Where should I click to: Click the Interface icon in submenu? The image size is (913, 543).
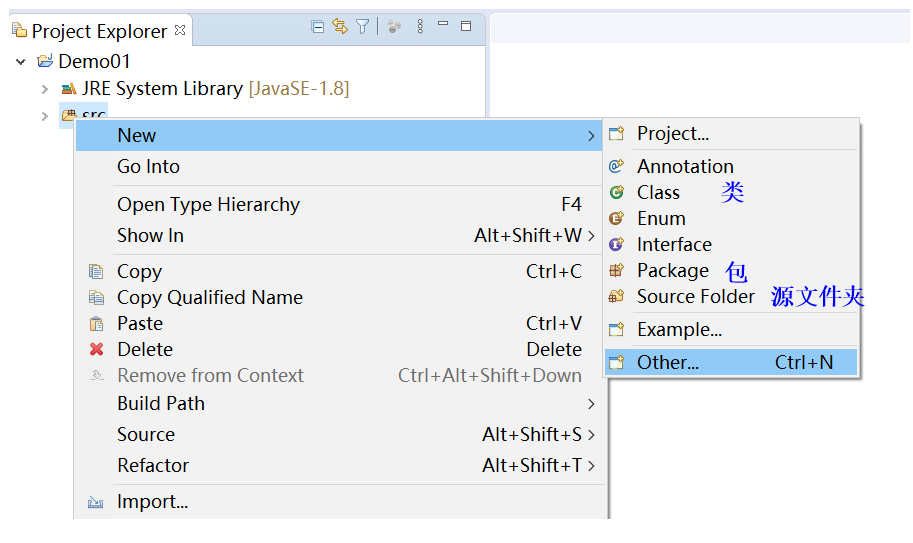click(617, 244)
